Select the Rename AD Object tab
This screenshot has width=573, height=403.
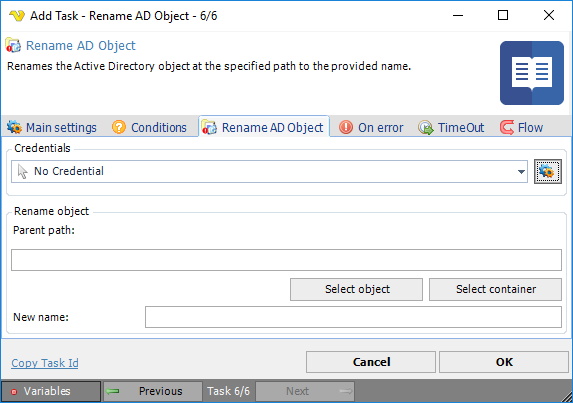264,127
